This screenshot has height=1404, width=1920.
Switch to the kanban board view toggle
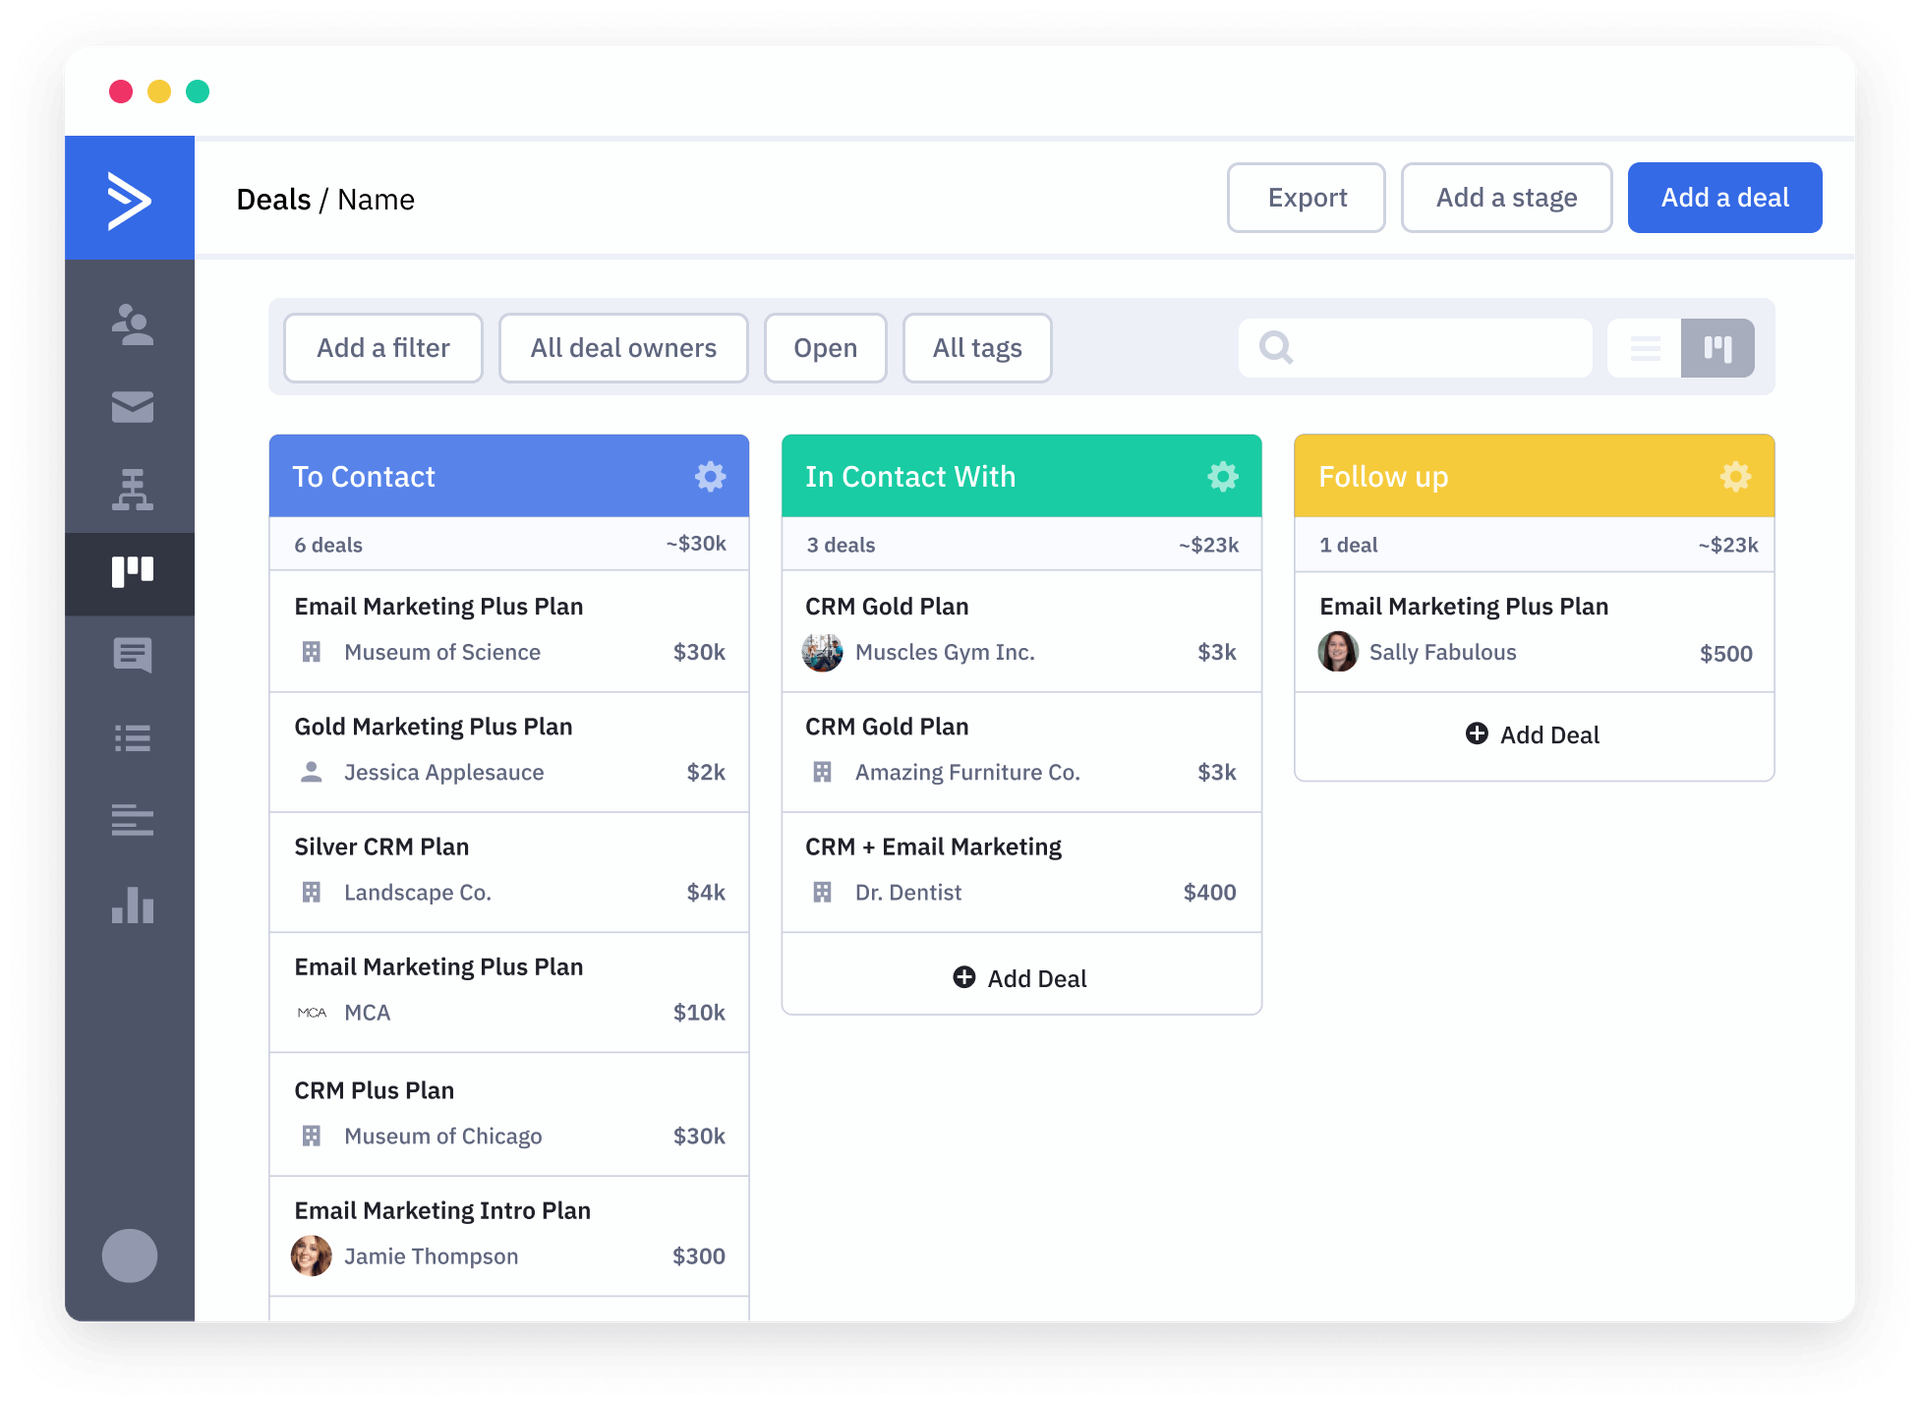coord(1717,348)
